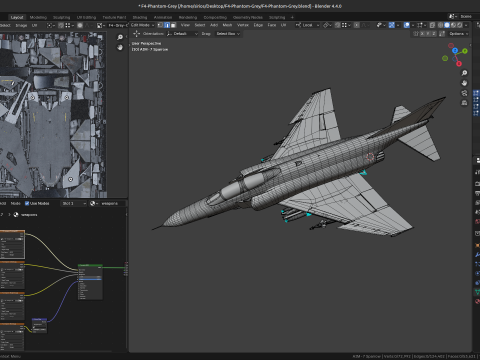Switch to the Geometry Nodes workspace tab
480x360 pixels.
pyautogui.click(x=248, y=17)
